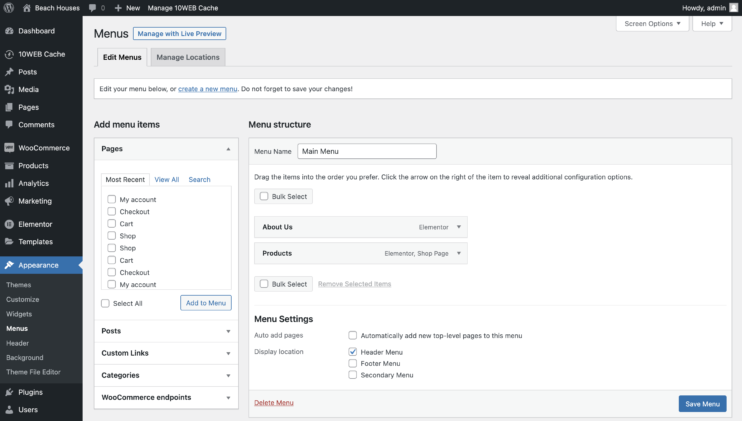
Task: Click the 10WEB Cache sidebar icon
Action: click(9, 54)
